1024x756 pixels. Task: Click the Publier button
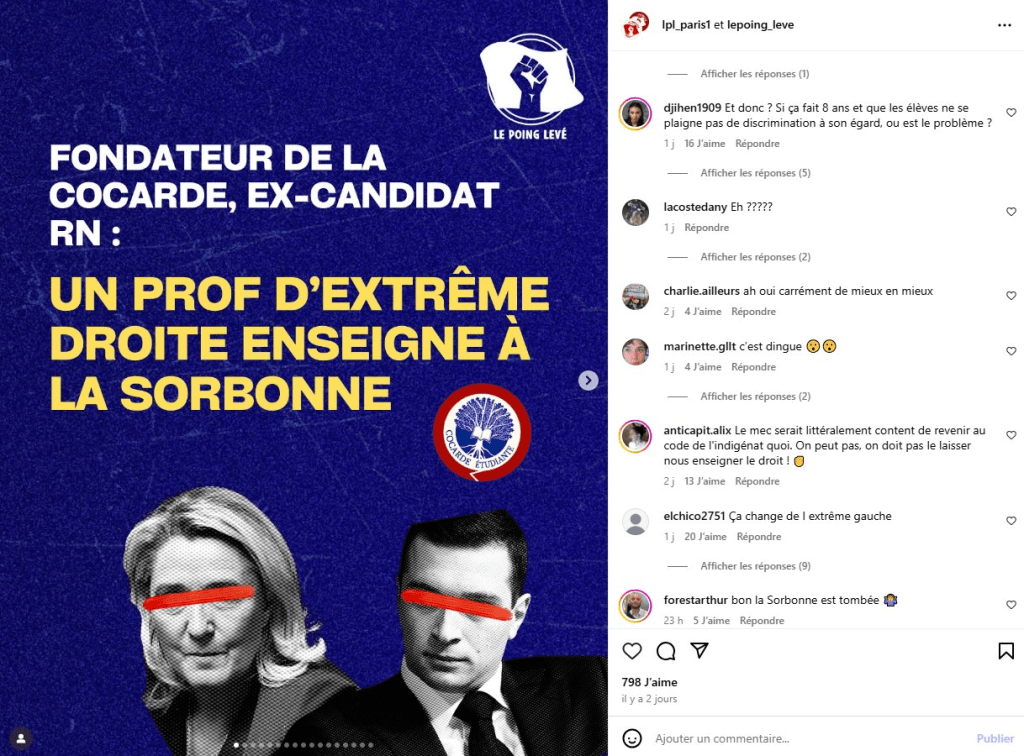click(x=995, y=738)
